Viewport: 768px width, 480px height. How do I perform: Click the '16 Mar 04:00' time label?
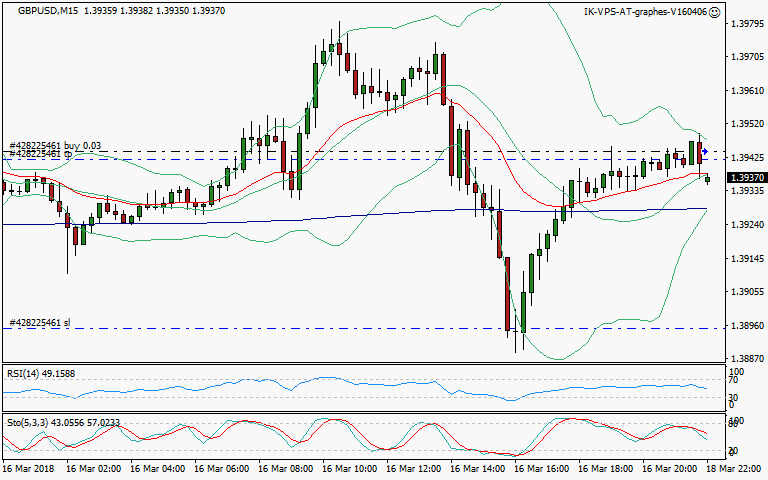point(158,469)
